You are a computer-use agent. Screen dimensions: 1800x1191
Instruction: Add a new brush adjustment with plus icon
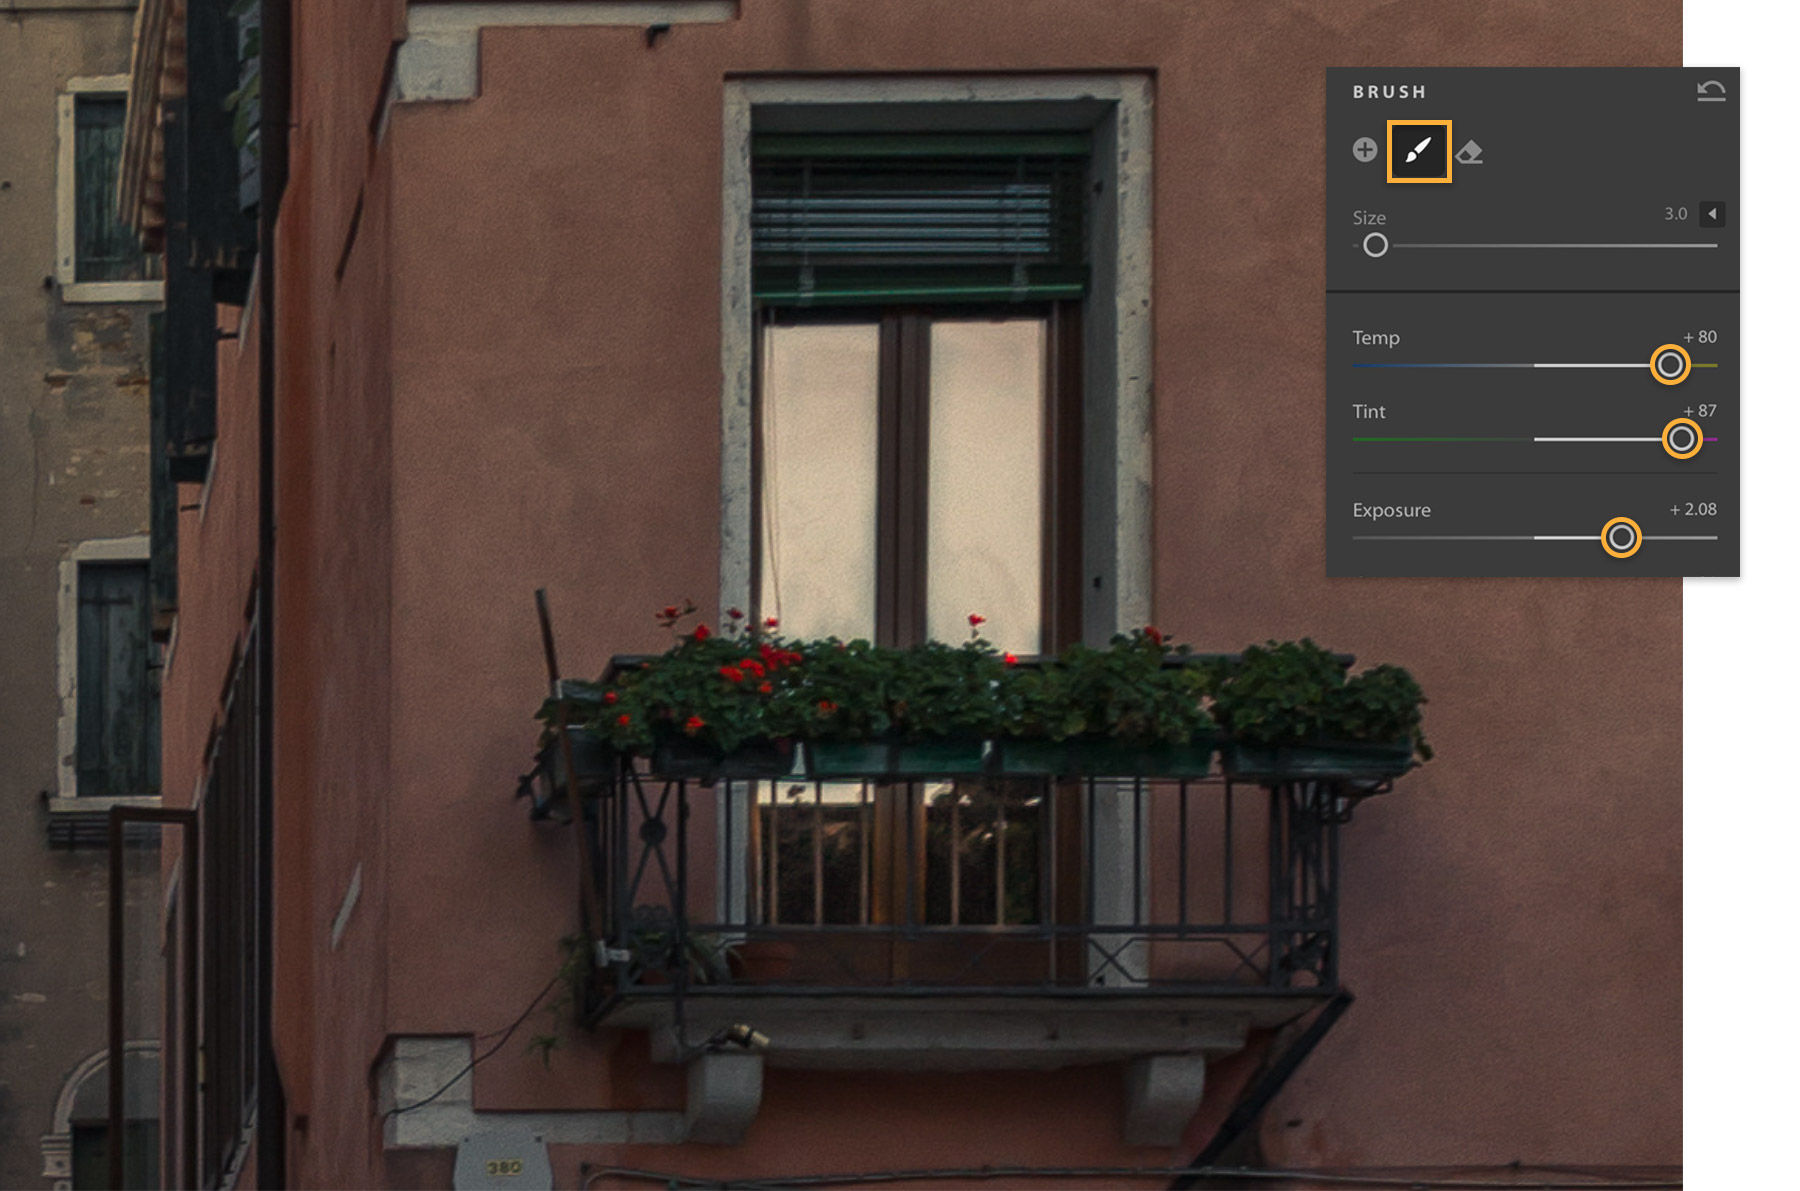pyautogui.click(x=1365, y=150)
